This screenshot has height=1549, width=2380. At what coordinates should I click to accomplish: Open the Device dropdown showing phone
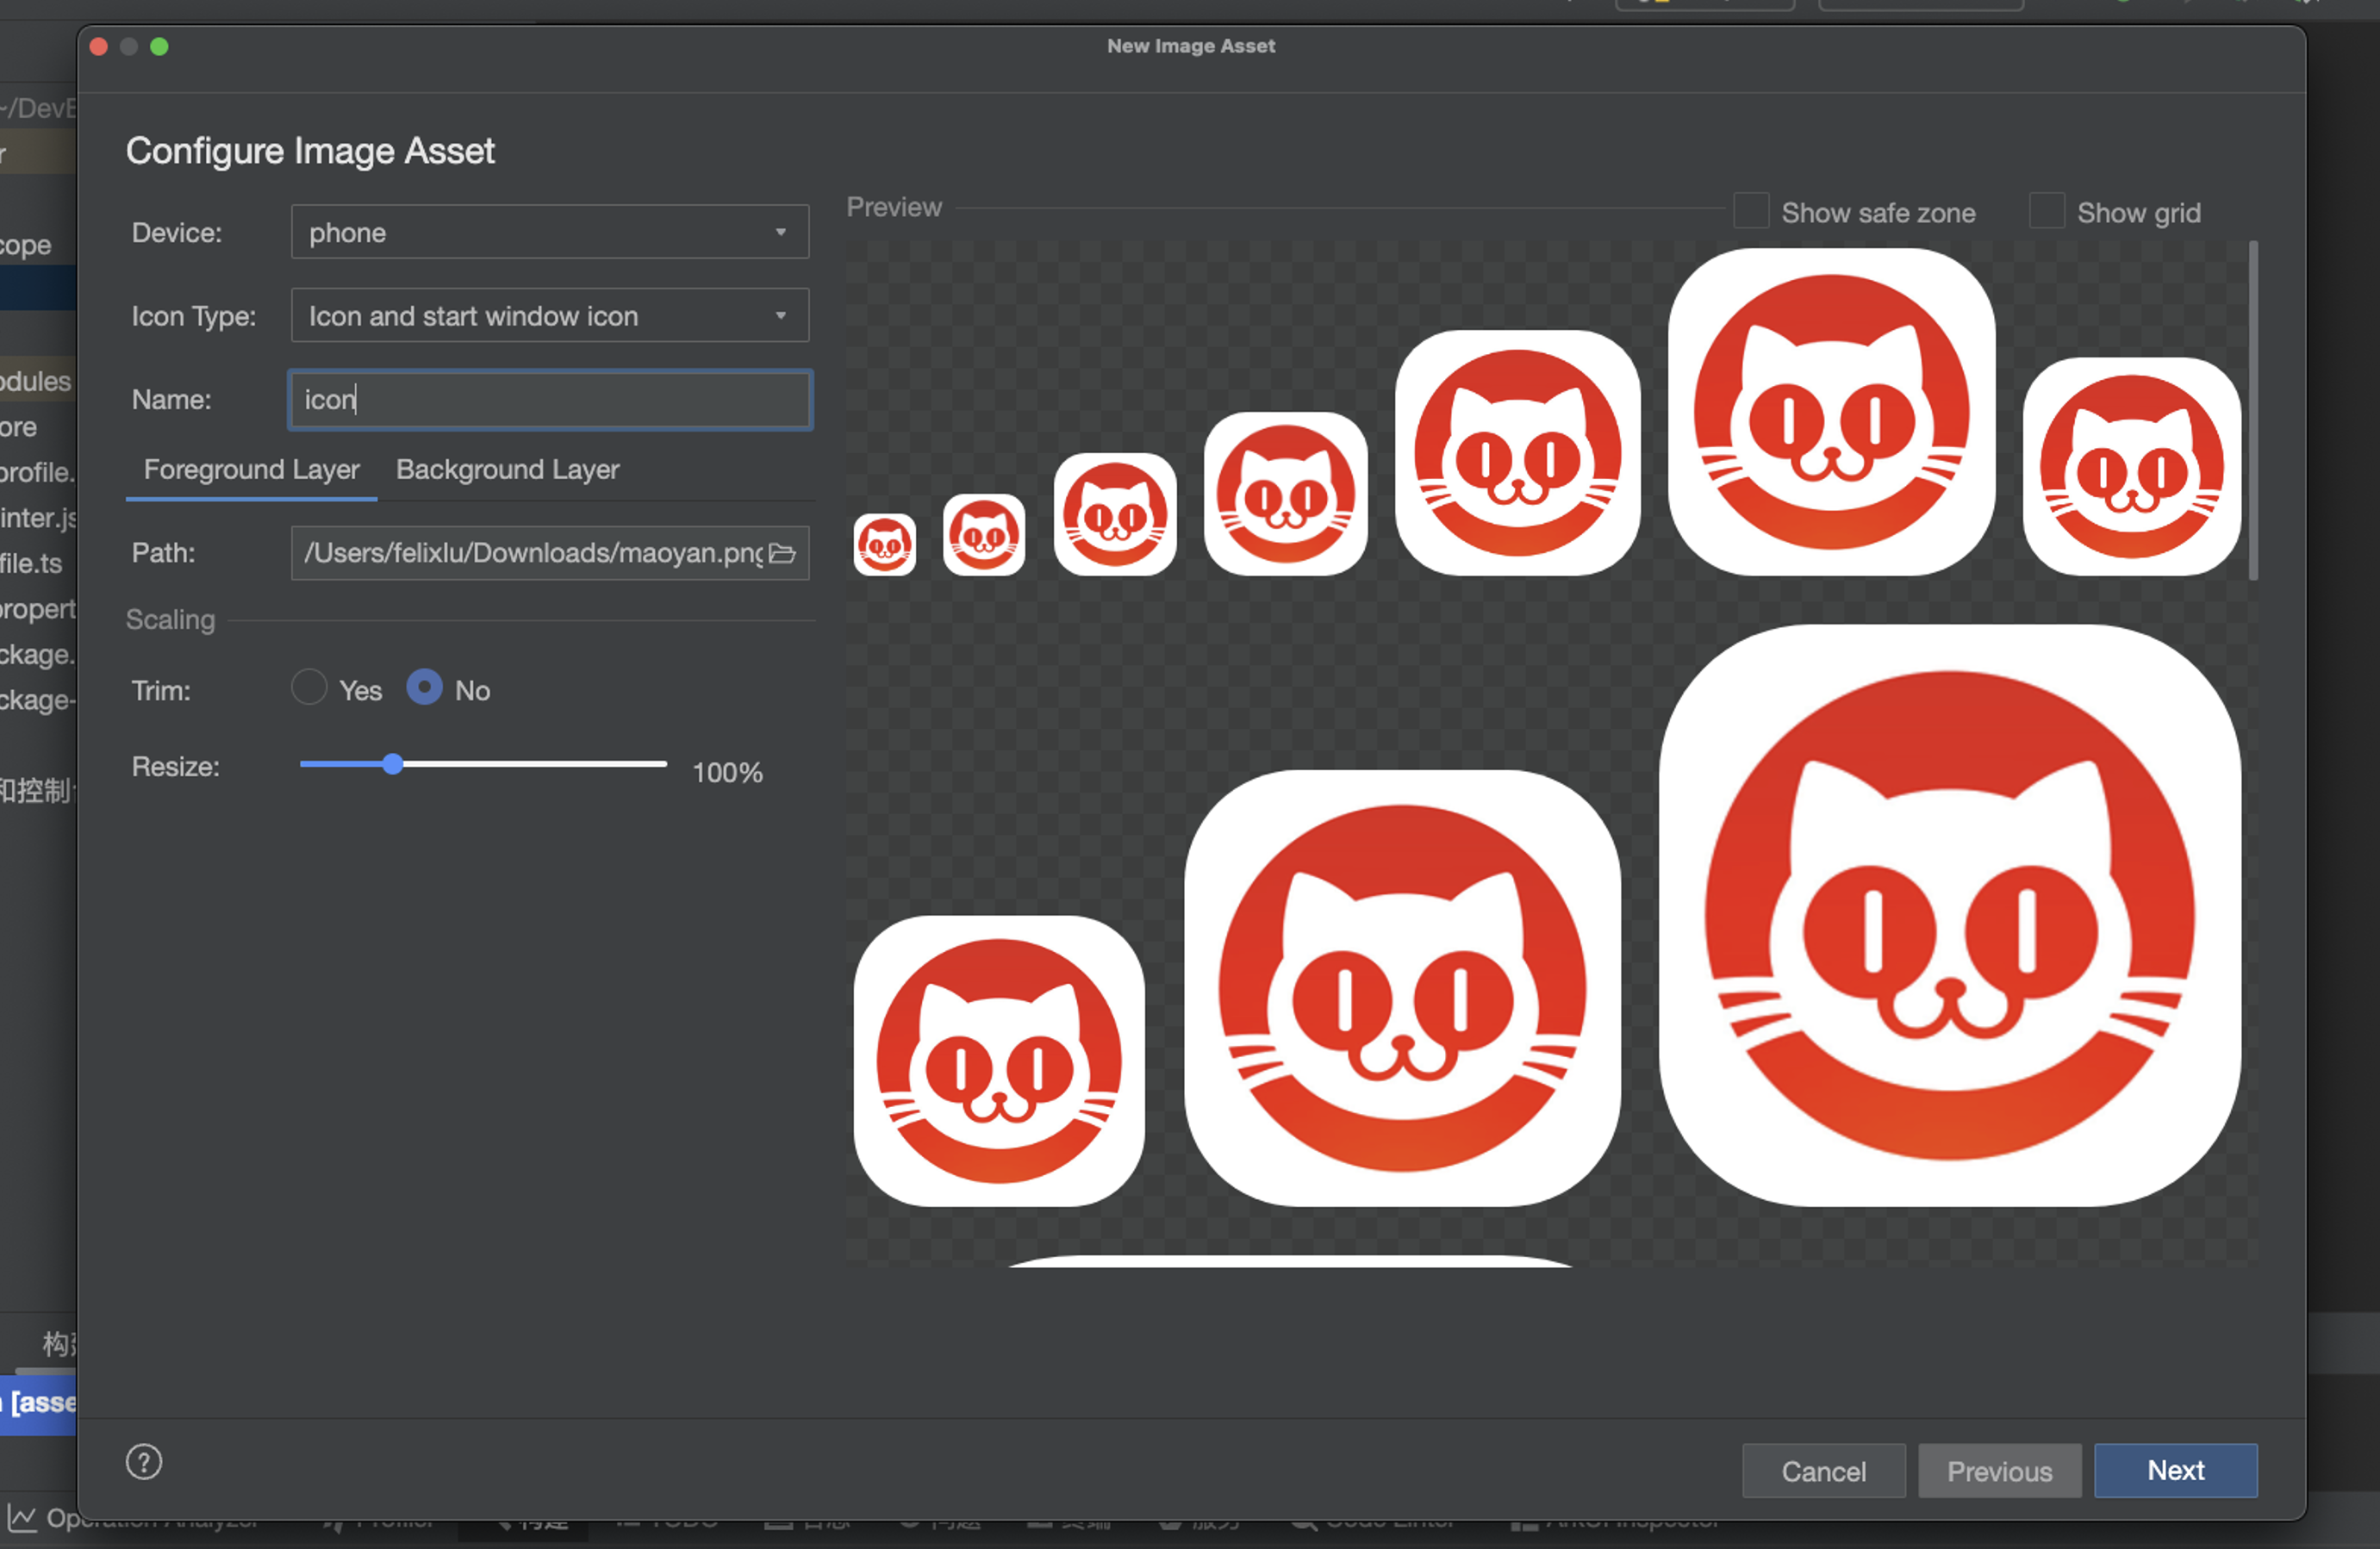click(549, 232)
